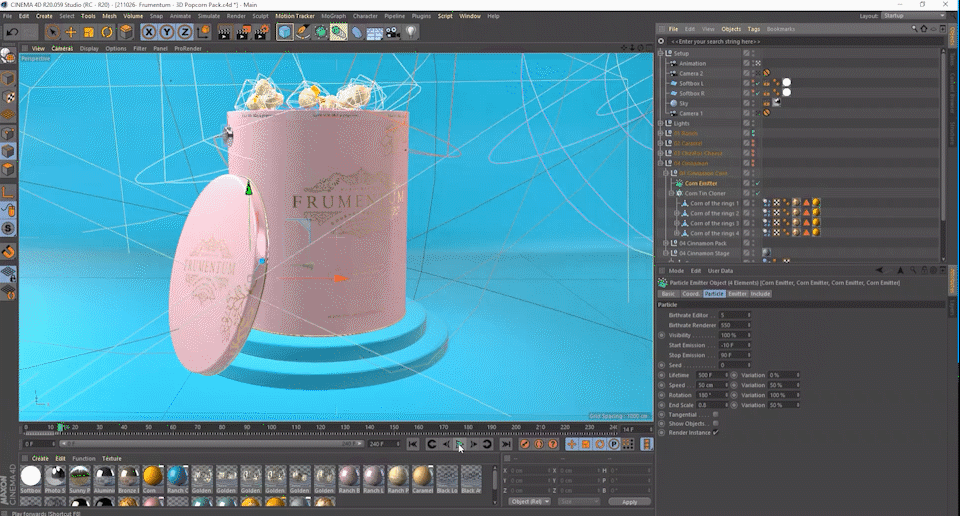
Task: Add a Cube primitive object
Action: coord(285,32)
